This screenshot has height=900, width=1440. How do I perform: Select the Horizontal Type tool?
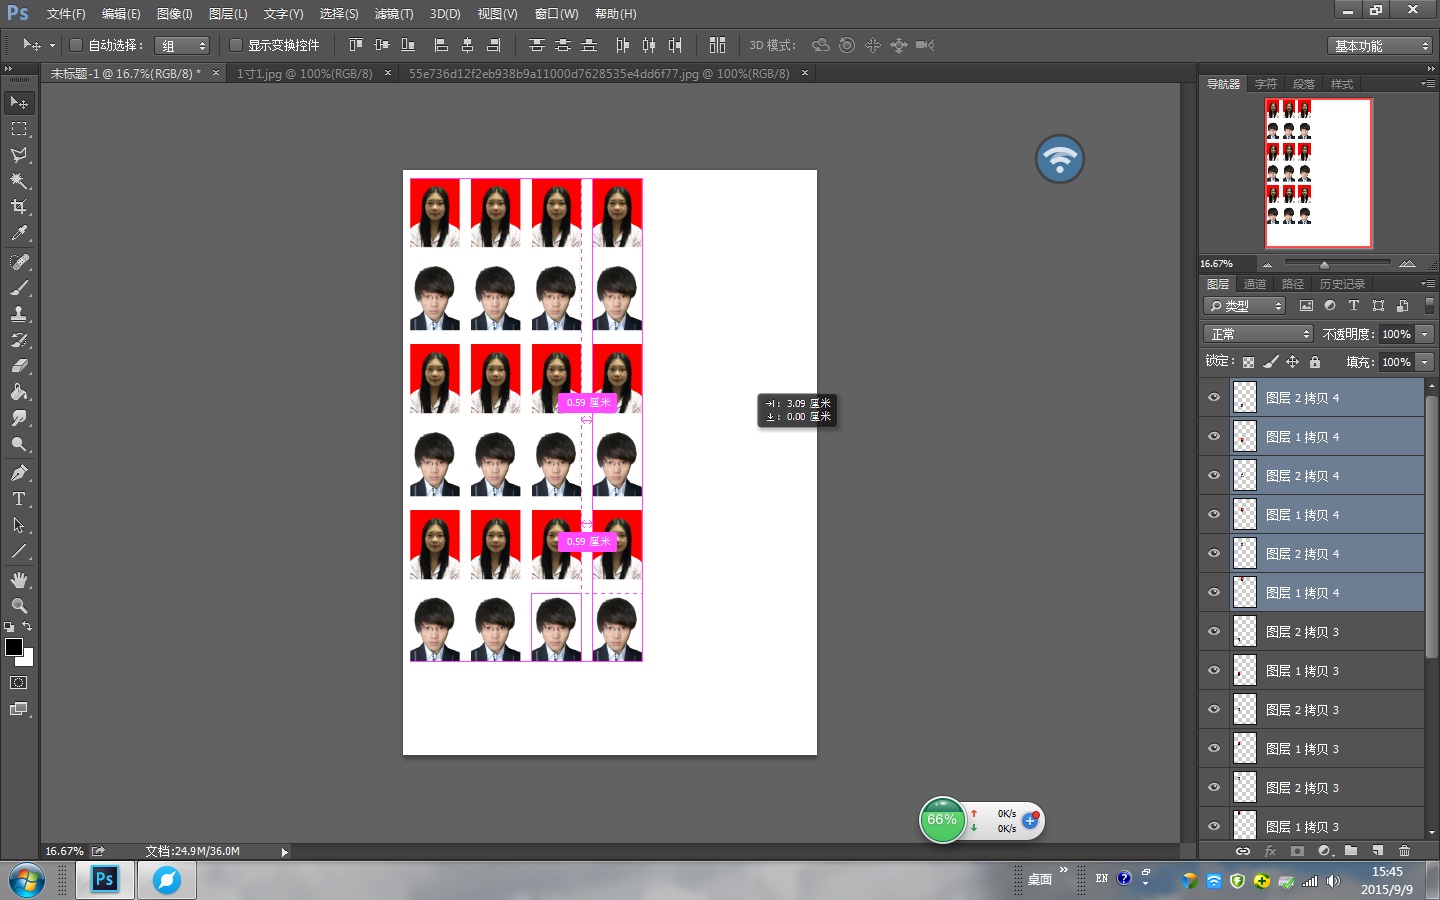point(19,499)
